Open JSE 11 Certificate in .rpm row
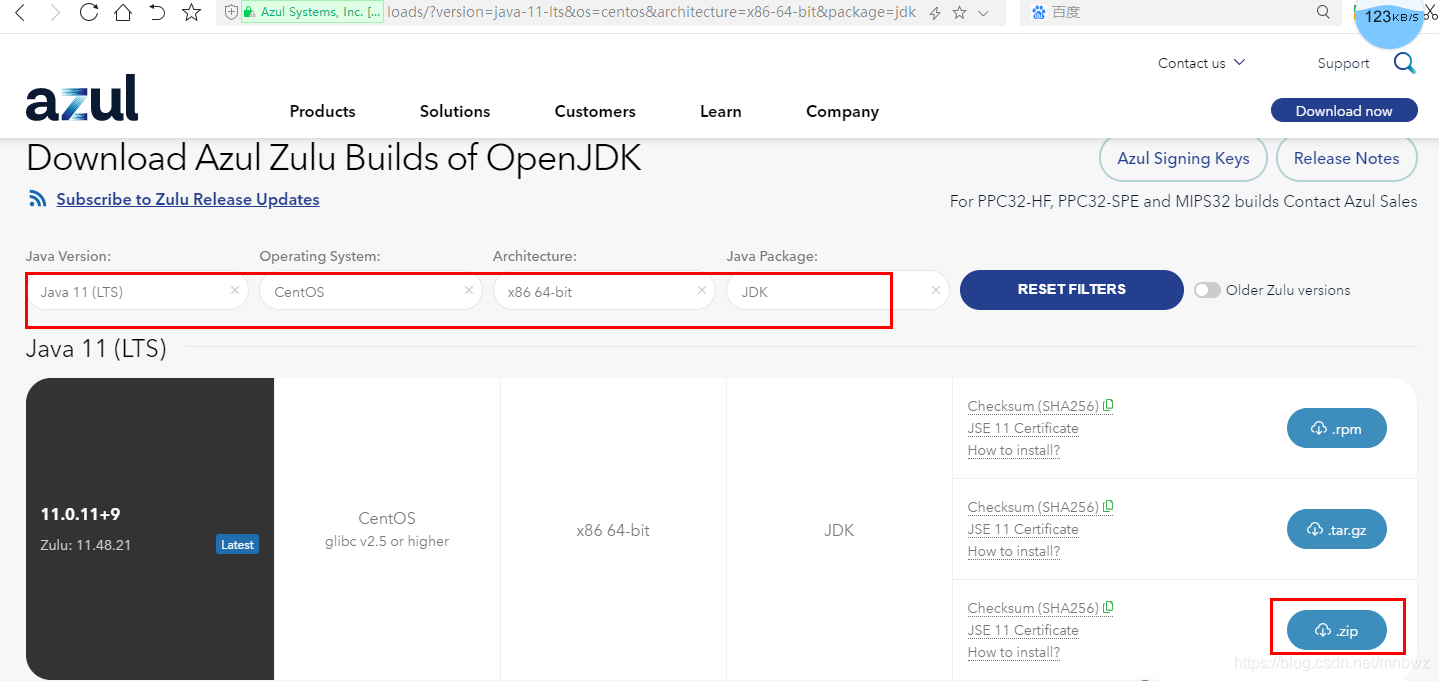Screen dimensions: 1439x681 click(1023, 428)
